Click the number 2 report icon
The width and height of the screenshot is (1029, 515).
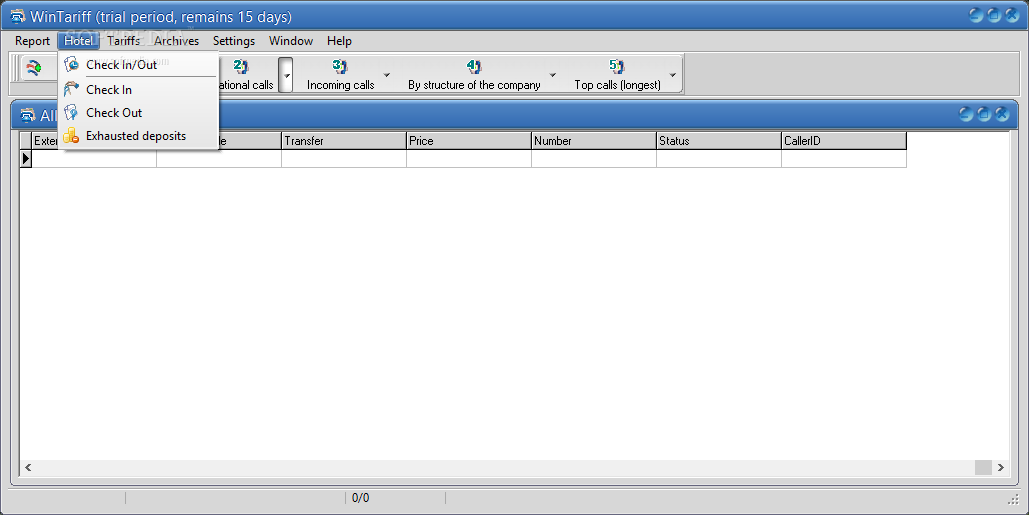tap(241, 66)
